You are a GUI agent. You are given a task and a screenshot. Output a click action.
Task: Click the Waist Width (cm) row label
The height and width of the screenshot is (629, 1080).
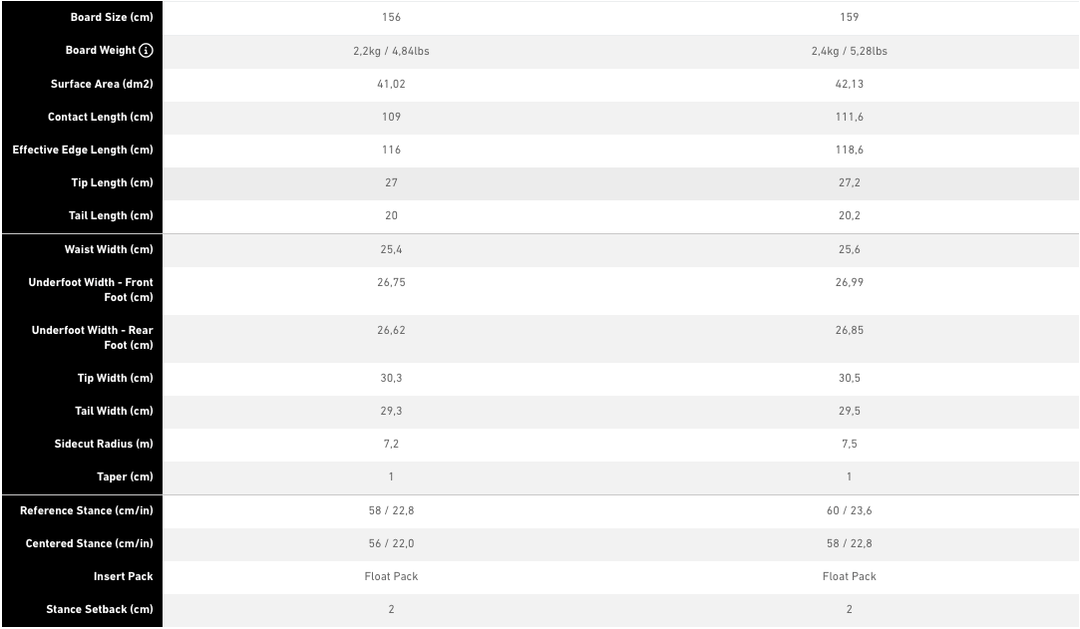(x=109, y=250)
